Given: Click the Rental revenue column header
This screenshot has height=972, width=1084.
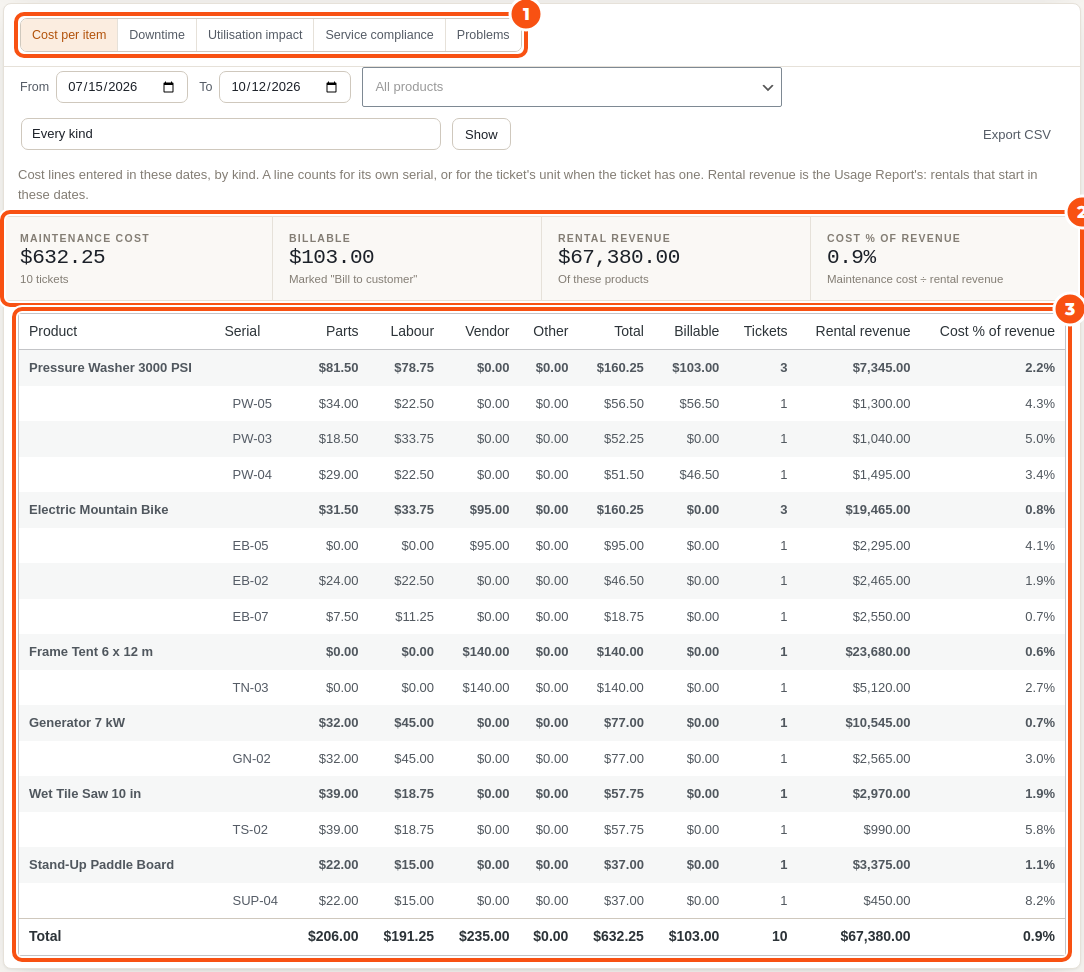Looking at the screenshot, I should point(863,331).
